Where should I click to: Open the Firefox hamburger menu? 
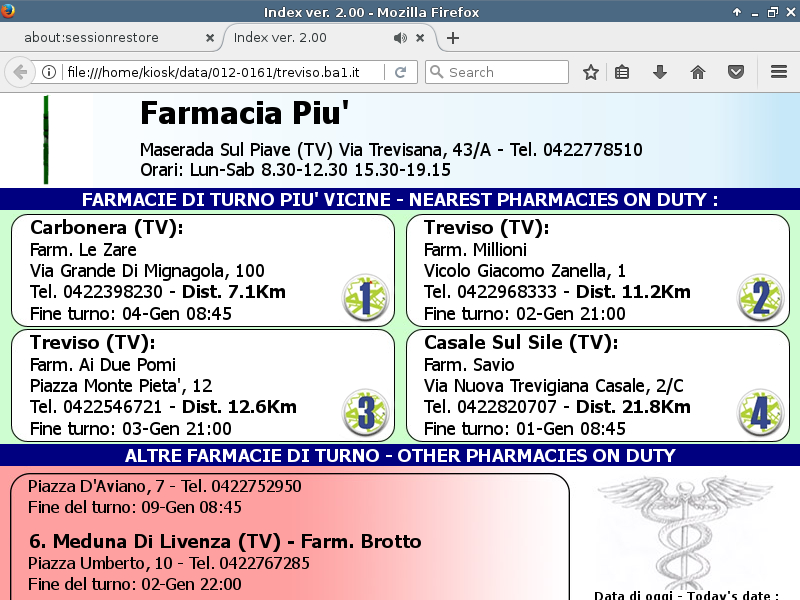(779, 72)
